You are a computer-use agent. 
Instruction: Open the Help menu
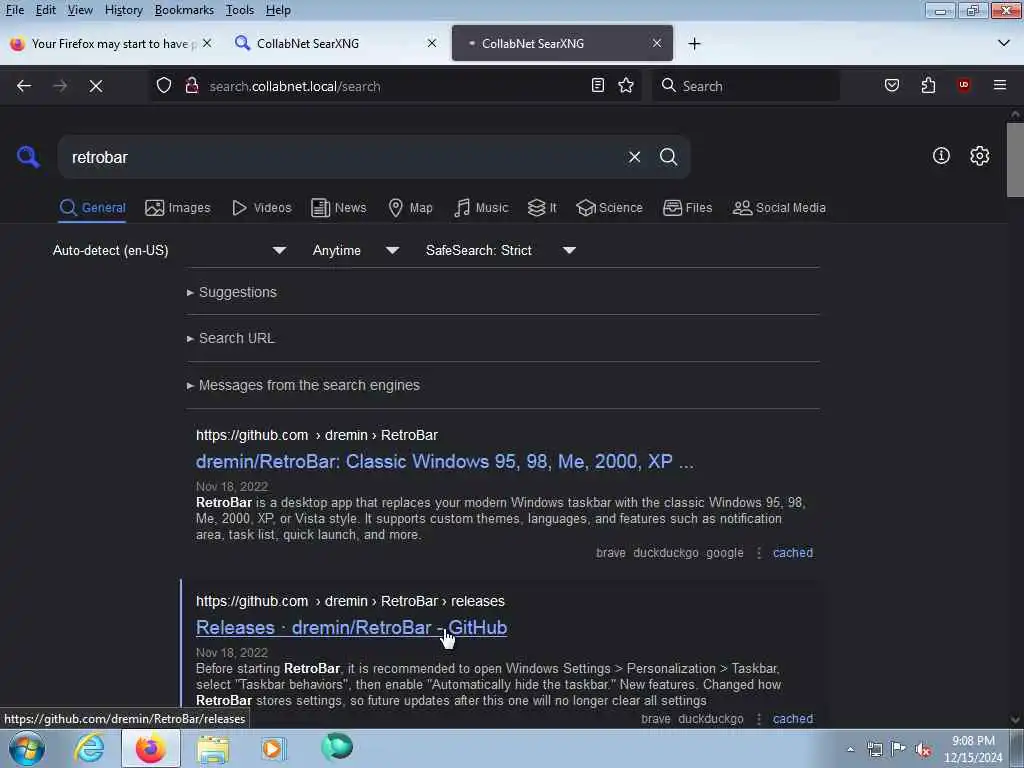pos(278,10)
